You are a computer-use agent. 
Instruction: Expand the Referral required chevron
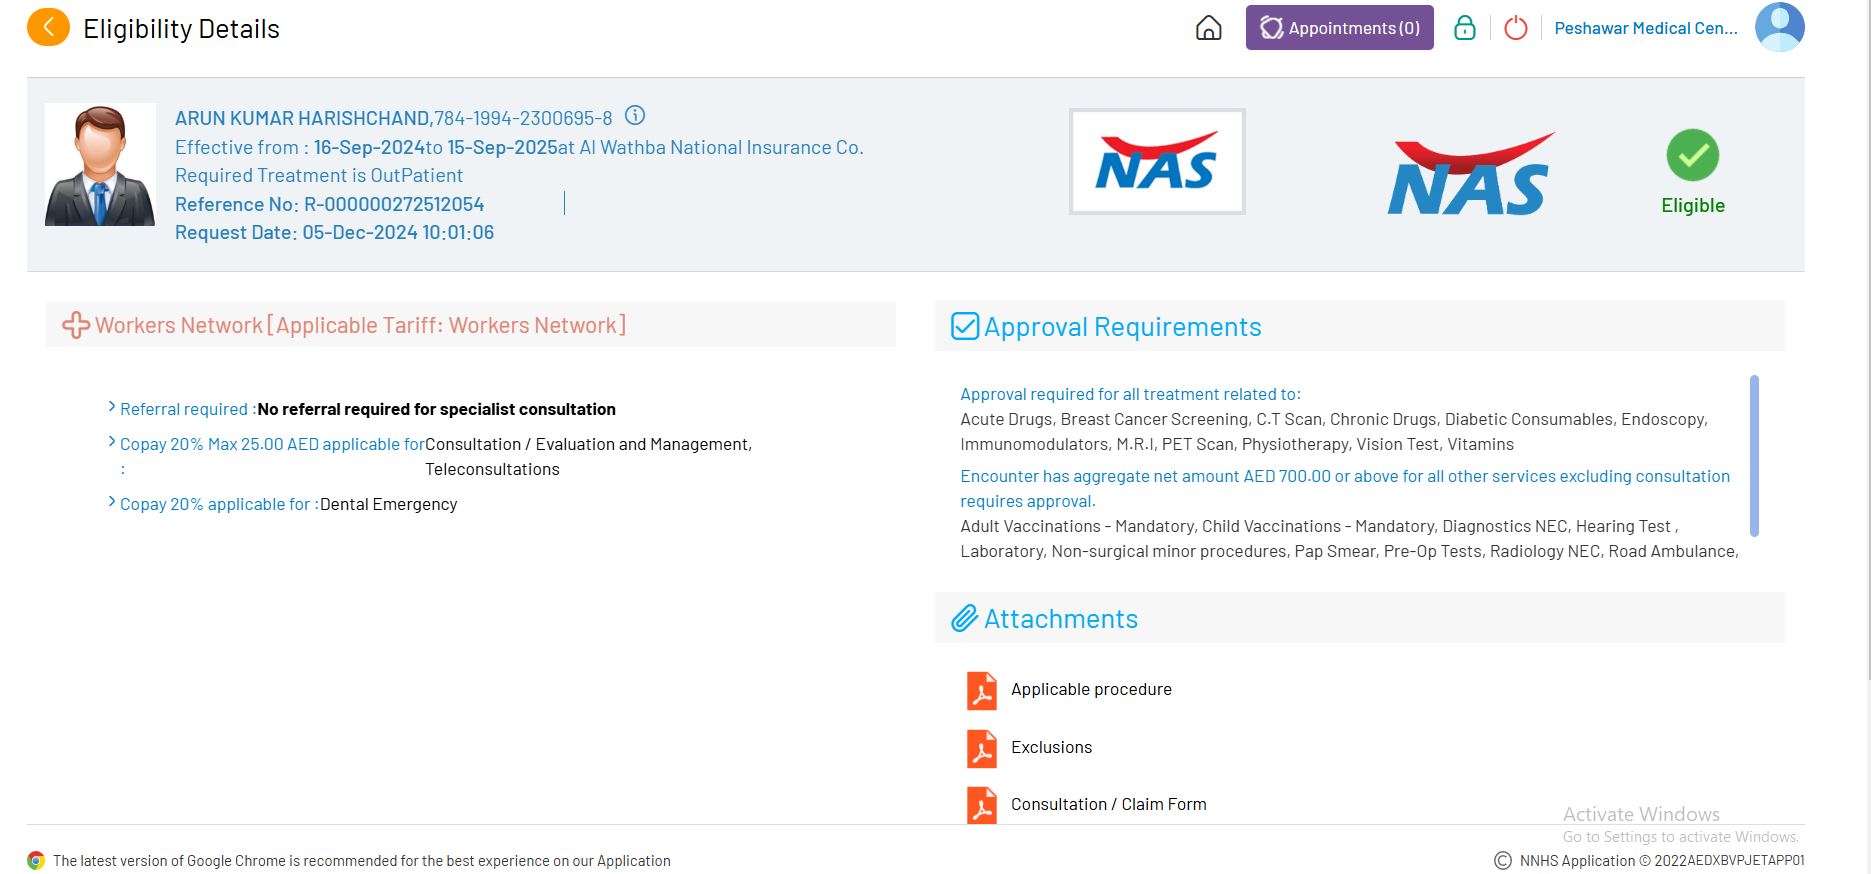(112, 407)
